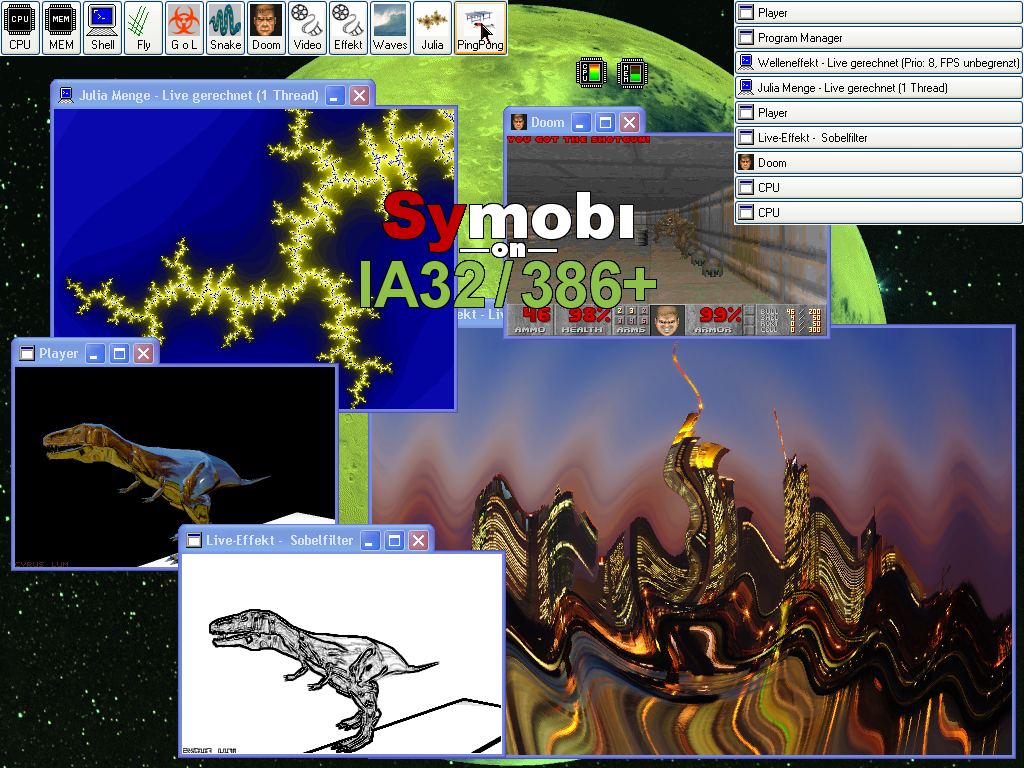Switch to Welleneffekt entry in window list

pyautogui.click(x=879, y=63)
